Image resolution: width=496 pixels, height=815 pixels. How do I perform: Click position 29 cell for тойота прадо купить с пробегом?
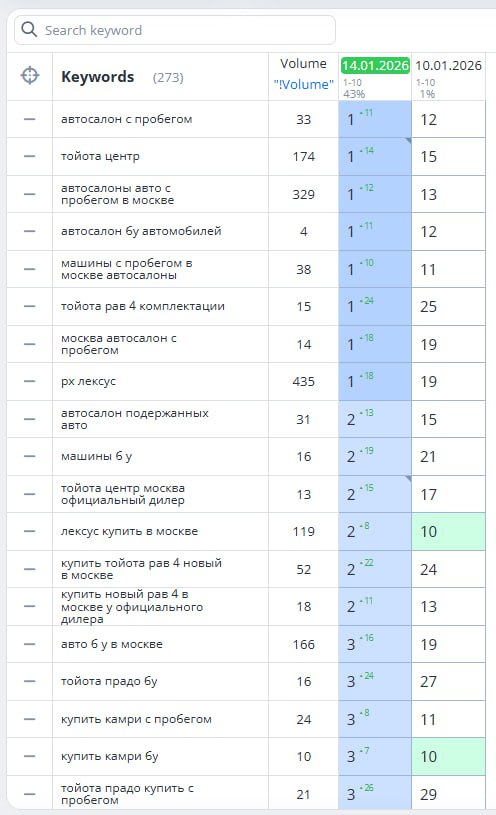coord(448,794)
